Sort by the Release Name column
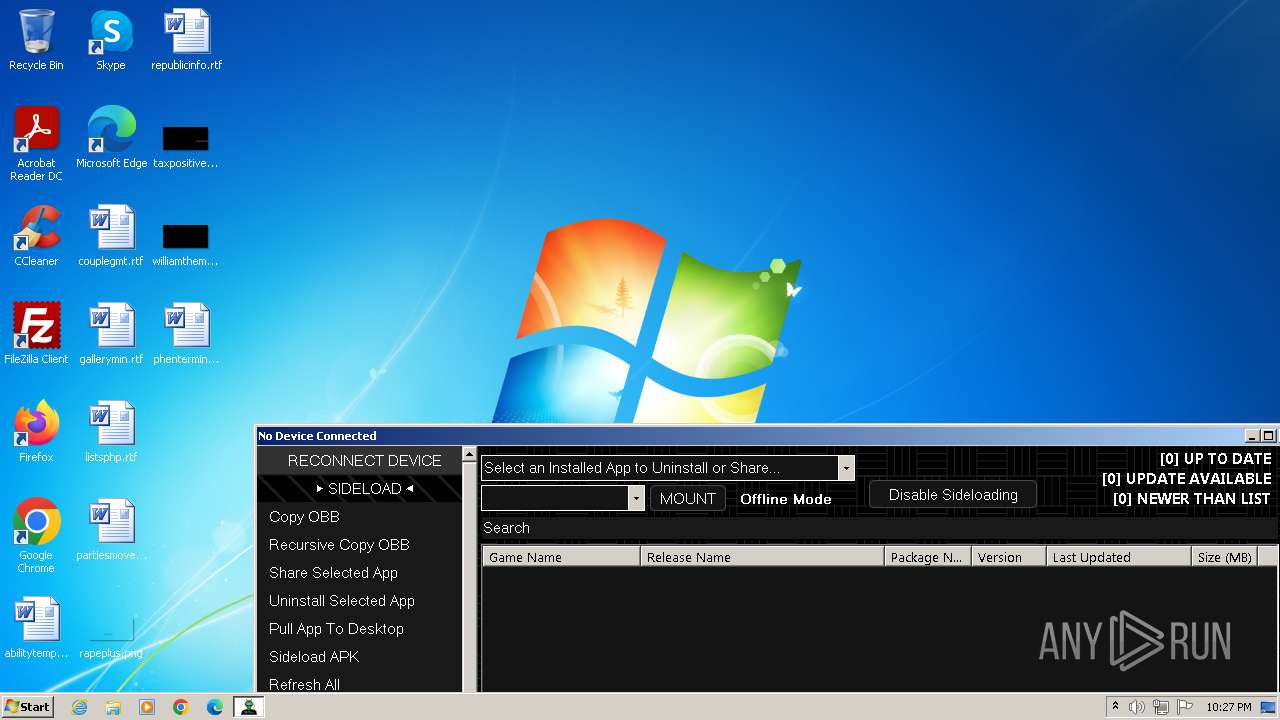1280x720 pixels. coord(762,557)
